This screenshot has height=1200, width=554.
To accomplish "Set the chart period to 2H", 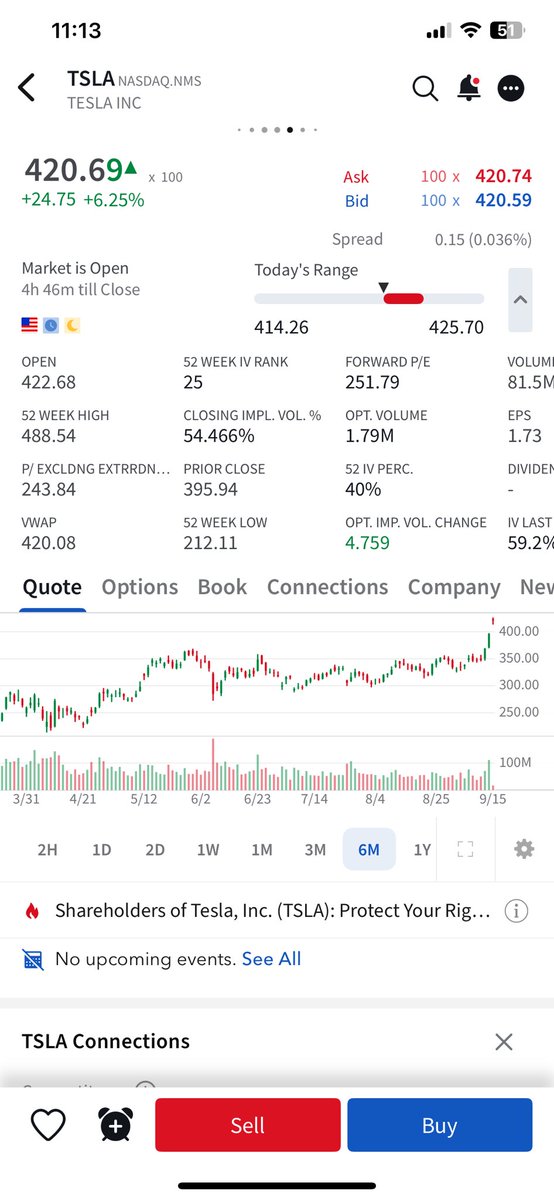I will [47, 850].
